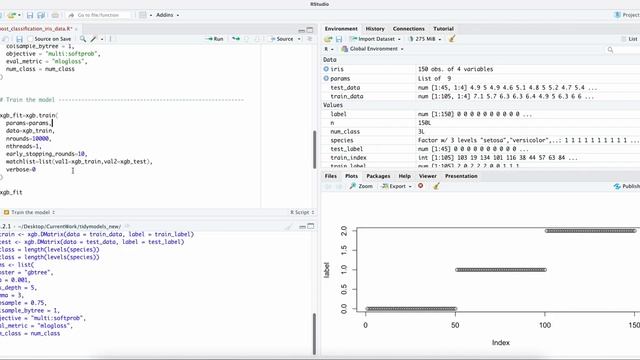Open the R Script file type selector

point(302,212)
